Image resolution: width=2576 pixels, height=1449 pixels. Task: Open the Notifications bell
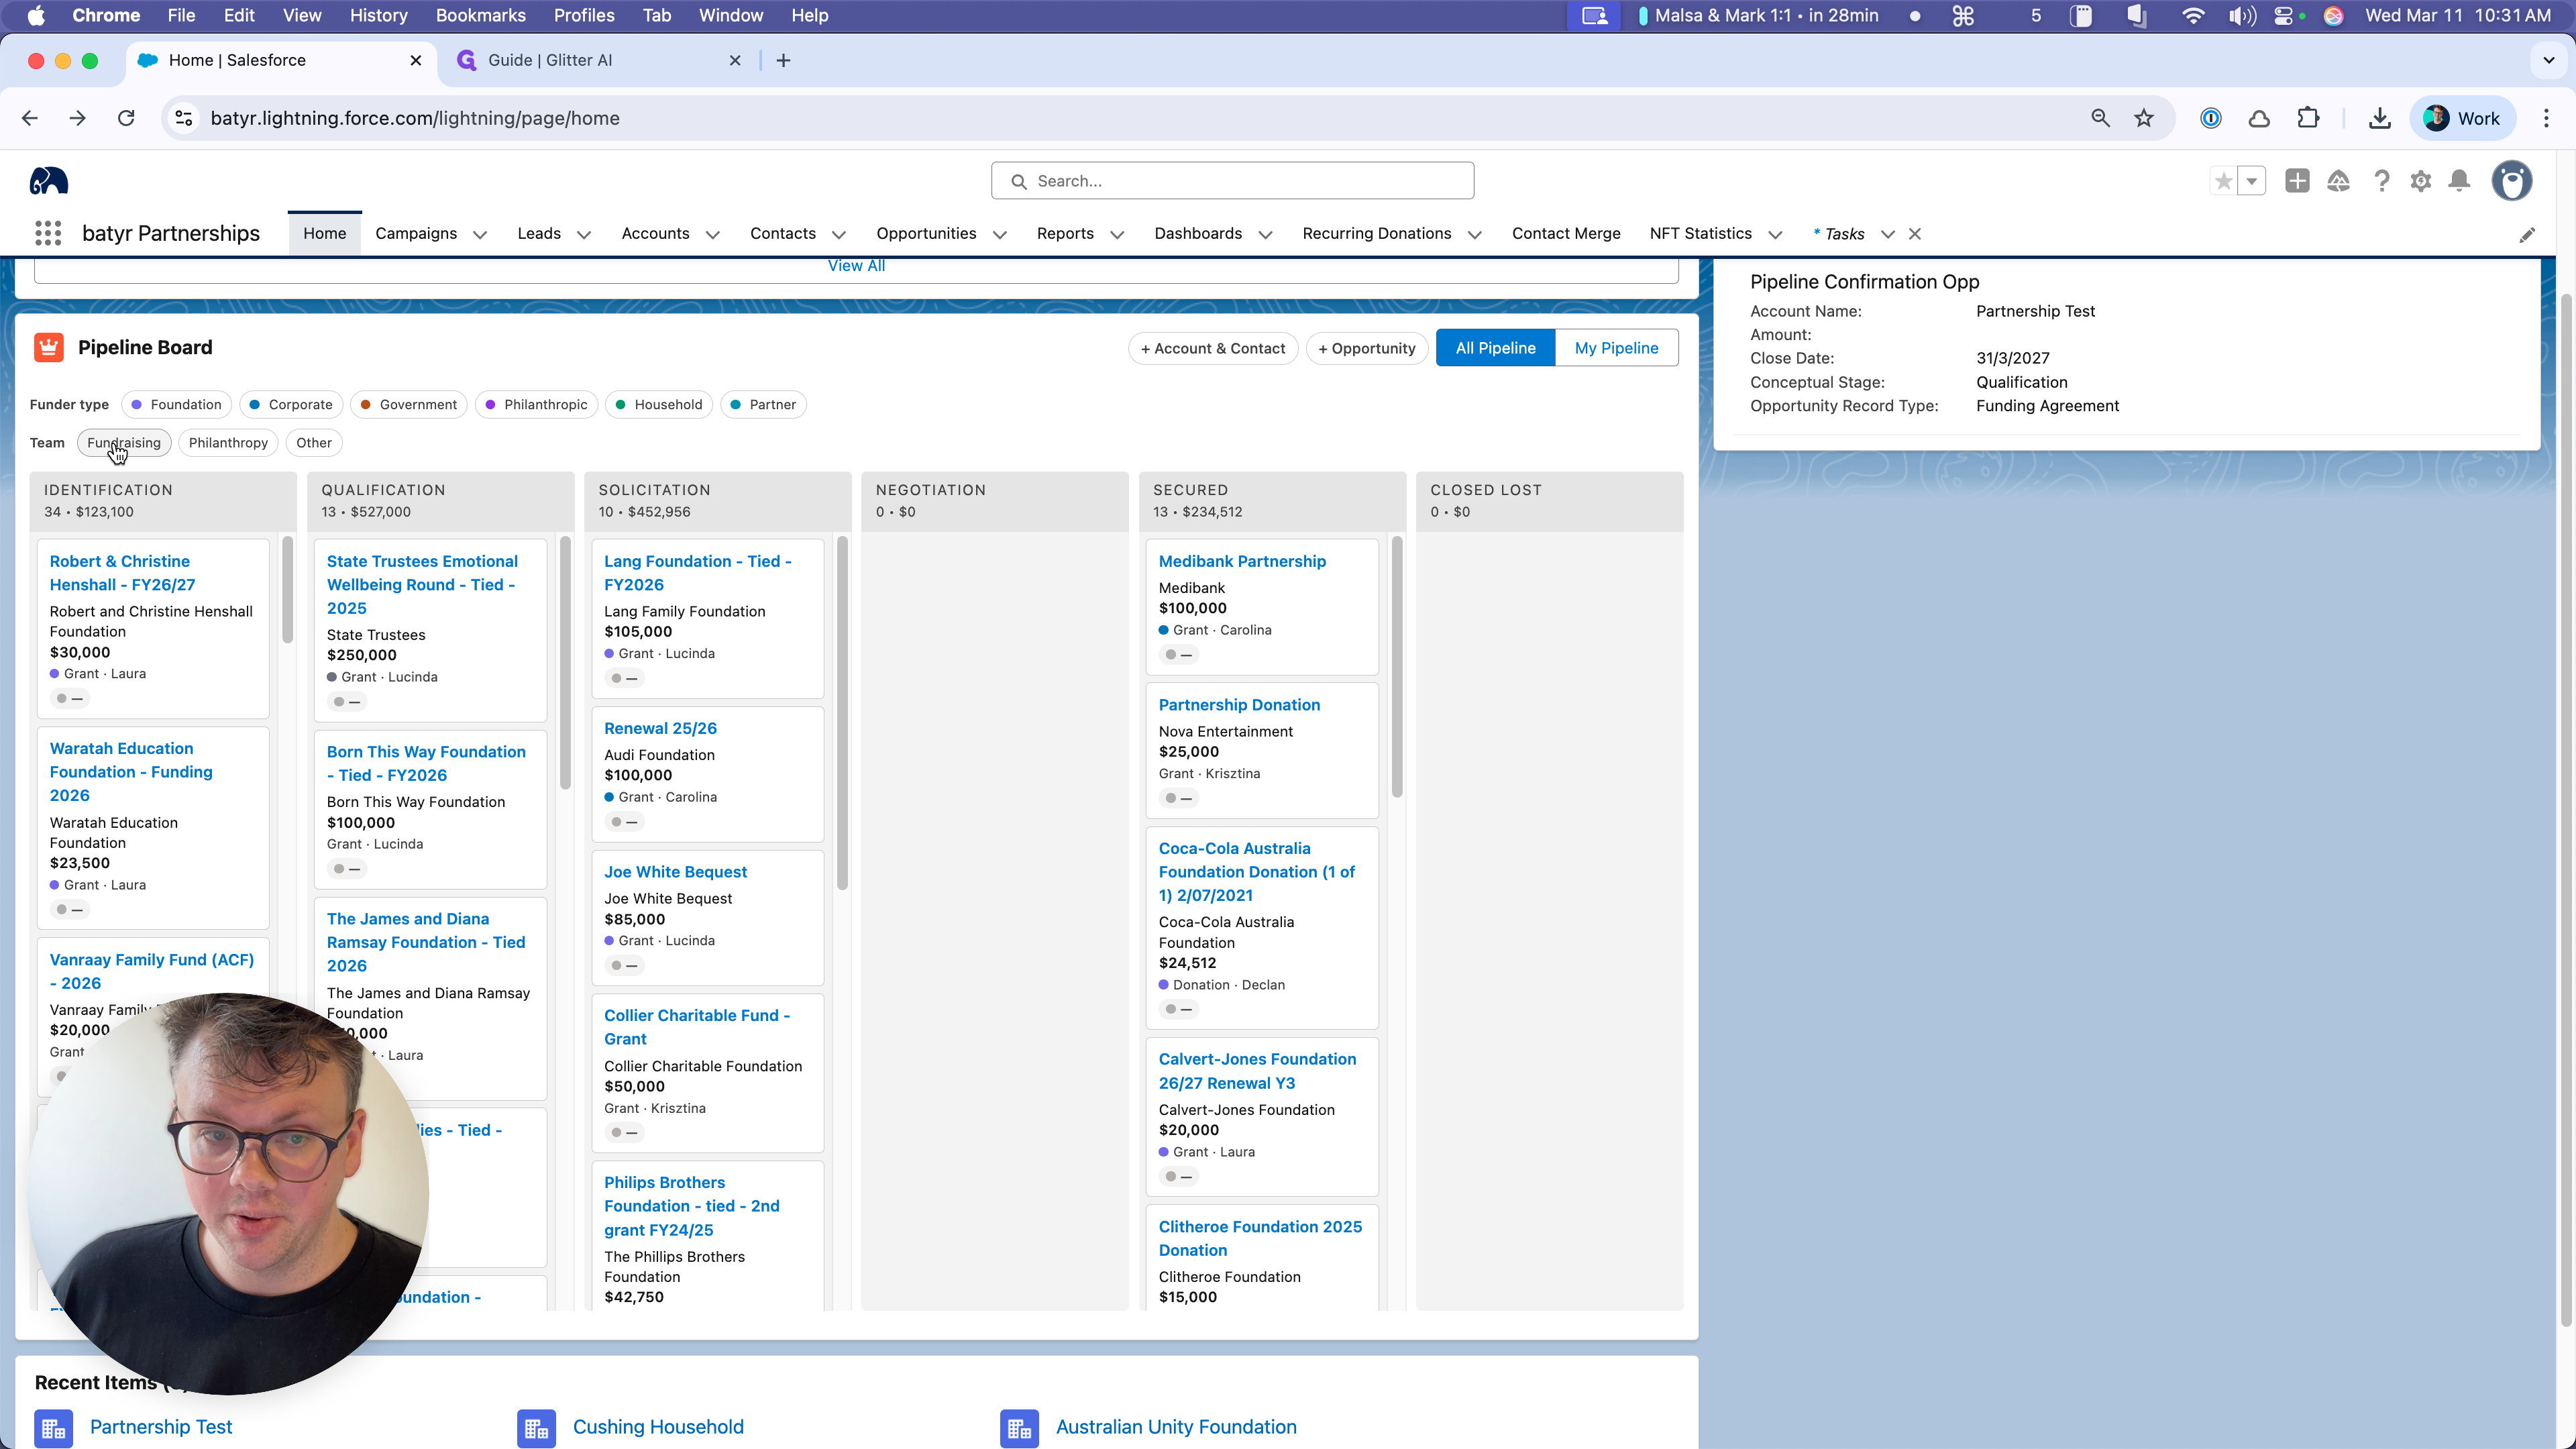coord(2459,181)
